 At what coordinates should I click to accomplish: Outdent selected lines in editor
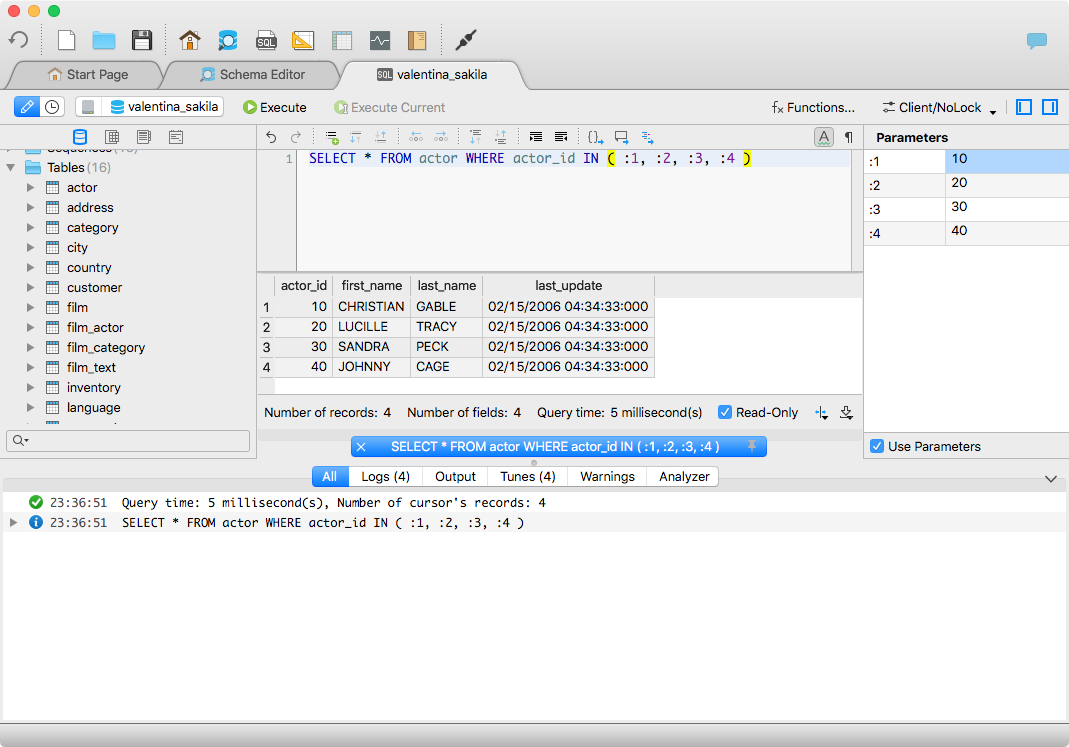[x=561, y=137]
